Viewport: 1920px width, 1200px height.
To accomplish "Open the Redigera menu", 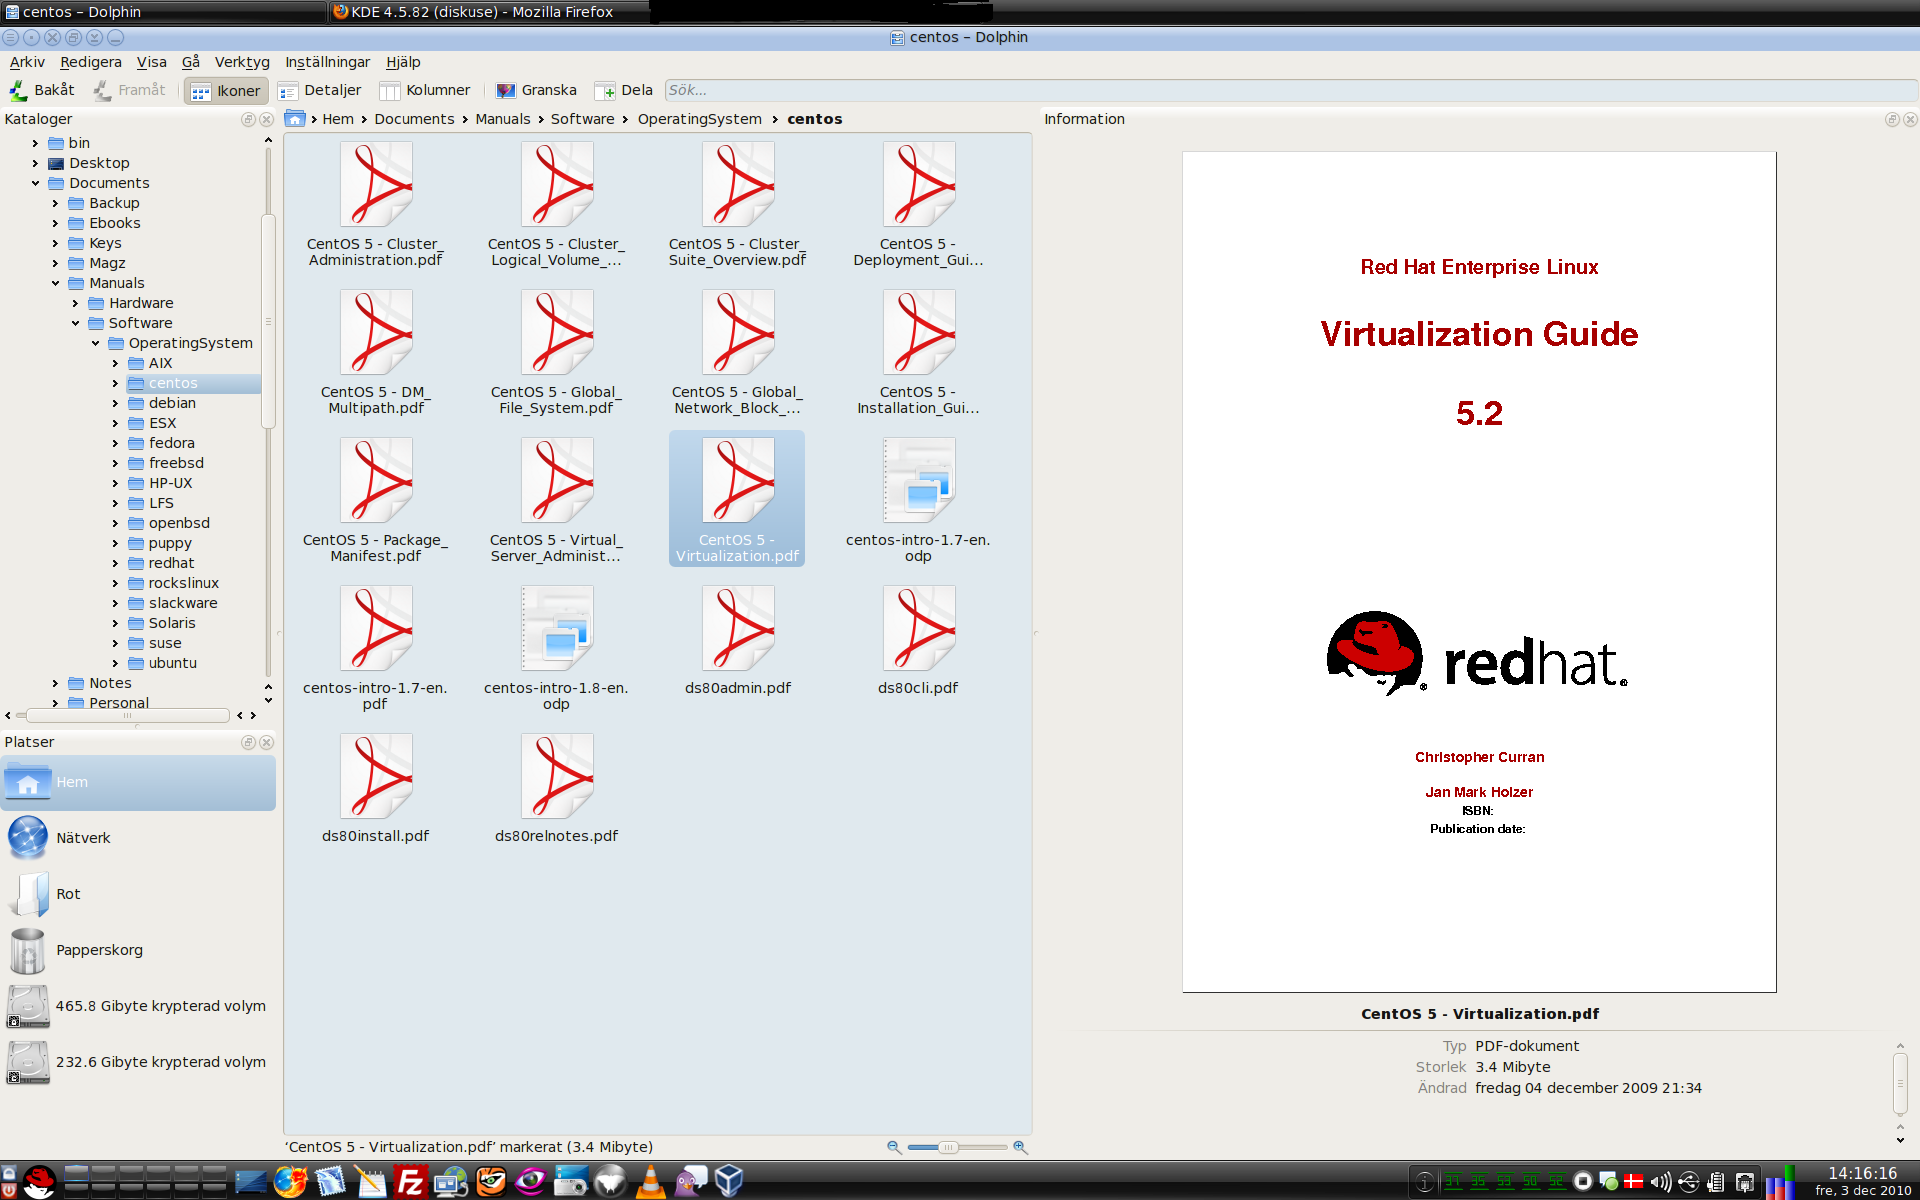I will point(91,62).
